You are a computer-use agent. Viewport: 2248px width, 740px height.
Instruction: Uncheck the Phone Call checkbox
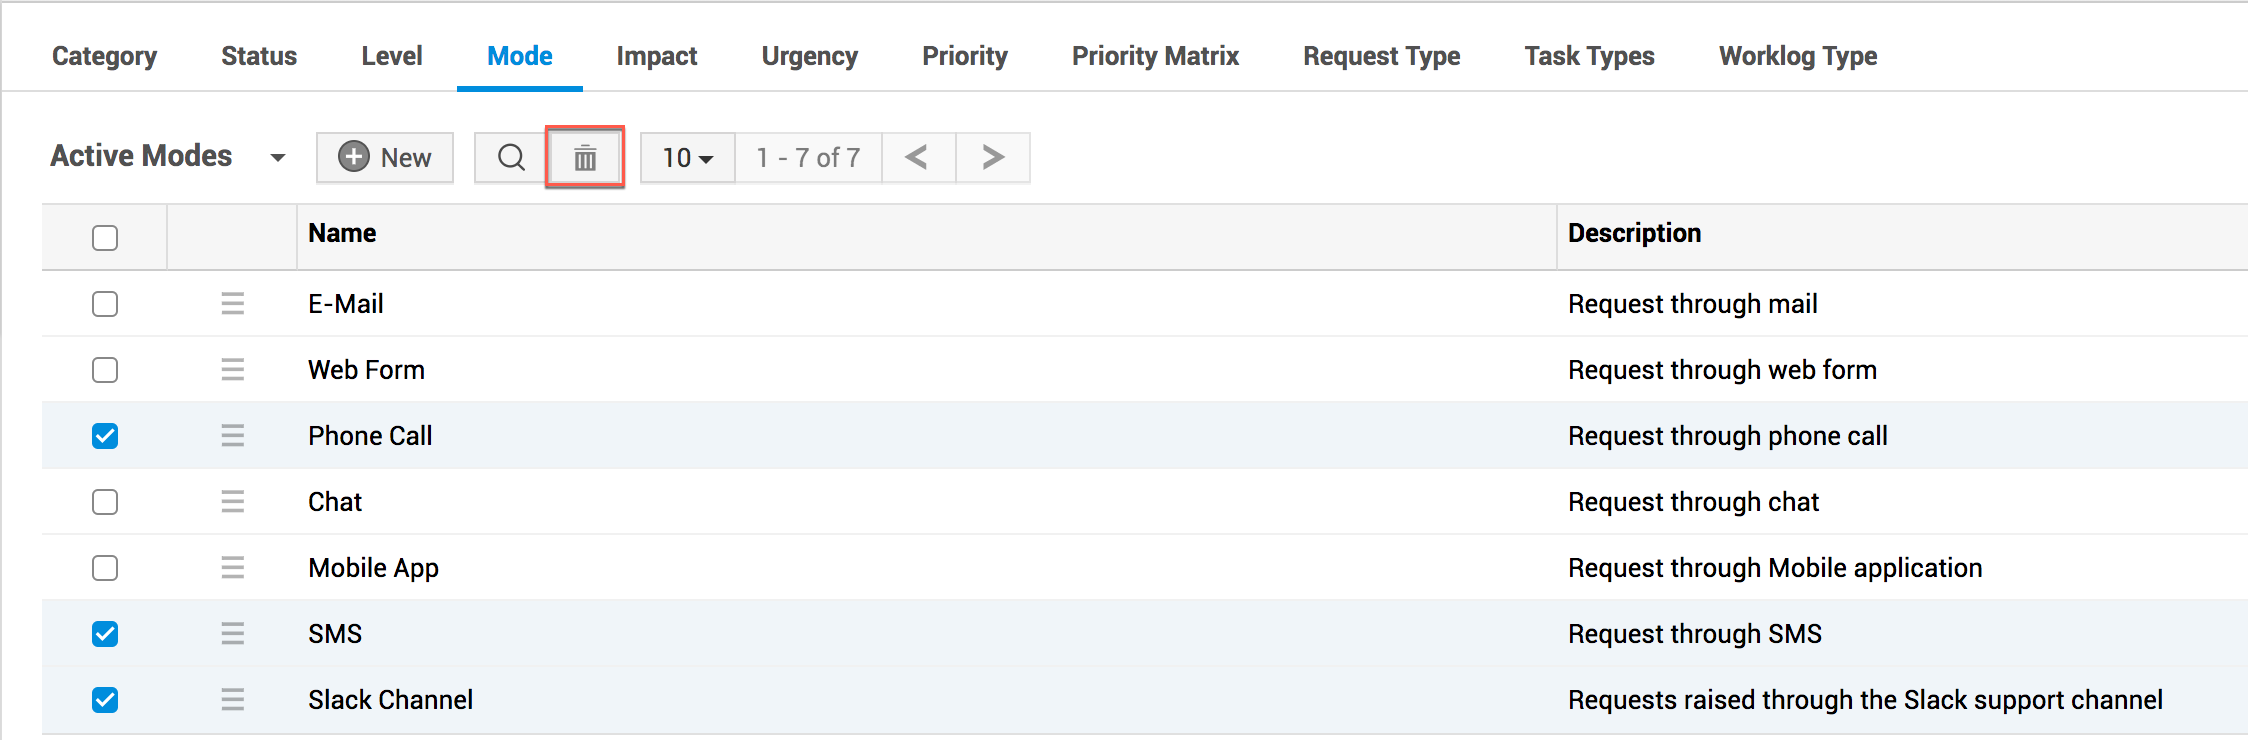tap(105, 436)
